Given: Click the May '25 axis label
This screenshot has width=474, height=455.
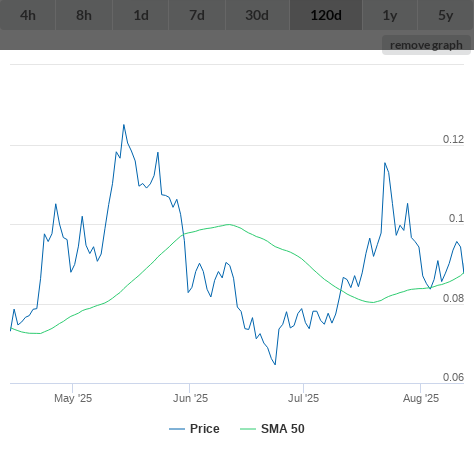Looking at the screenshot, I should [x=73, y=398].
